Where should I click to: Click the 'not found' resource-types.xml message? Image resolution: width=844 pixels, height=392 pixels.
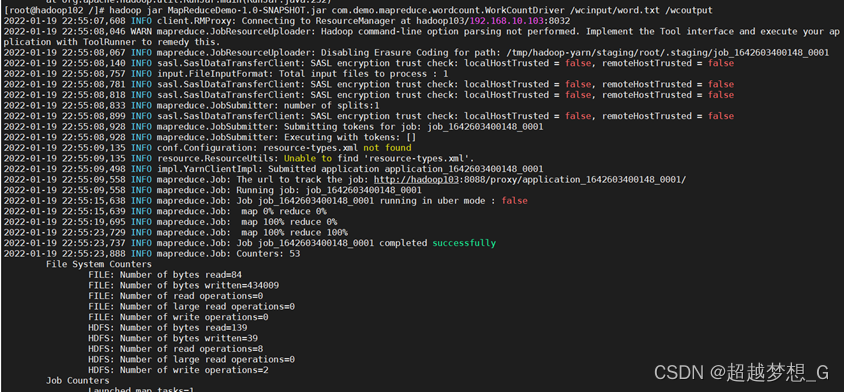point(387,148)
